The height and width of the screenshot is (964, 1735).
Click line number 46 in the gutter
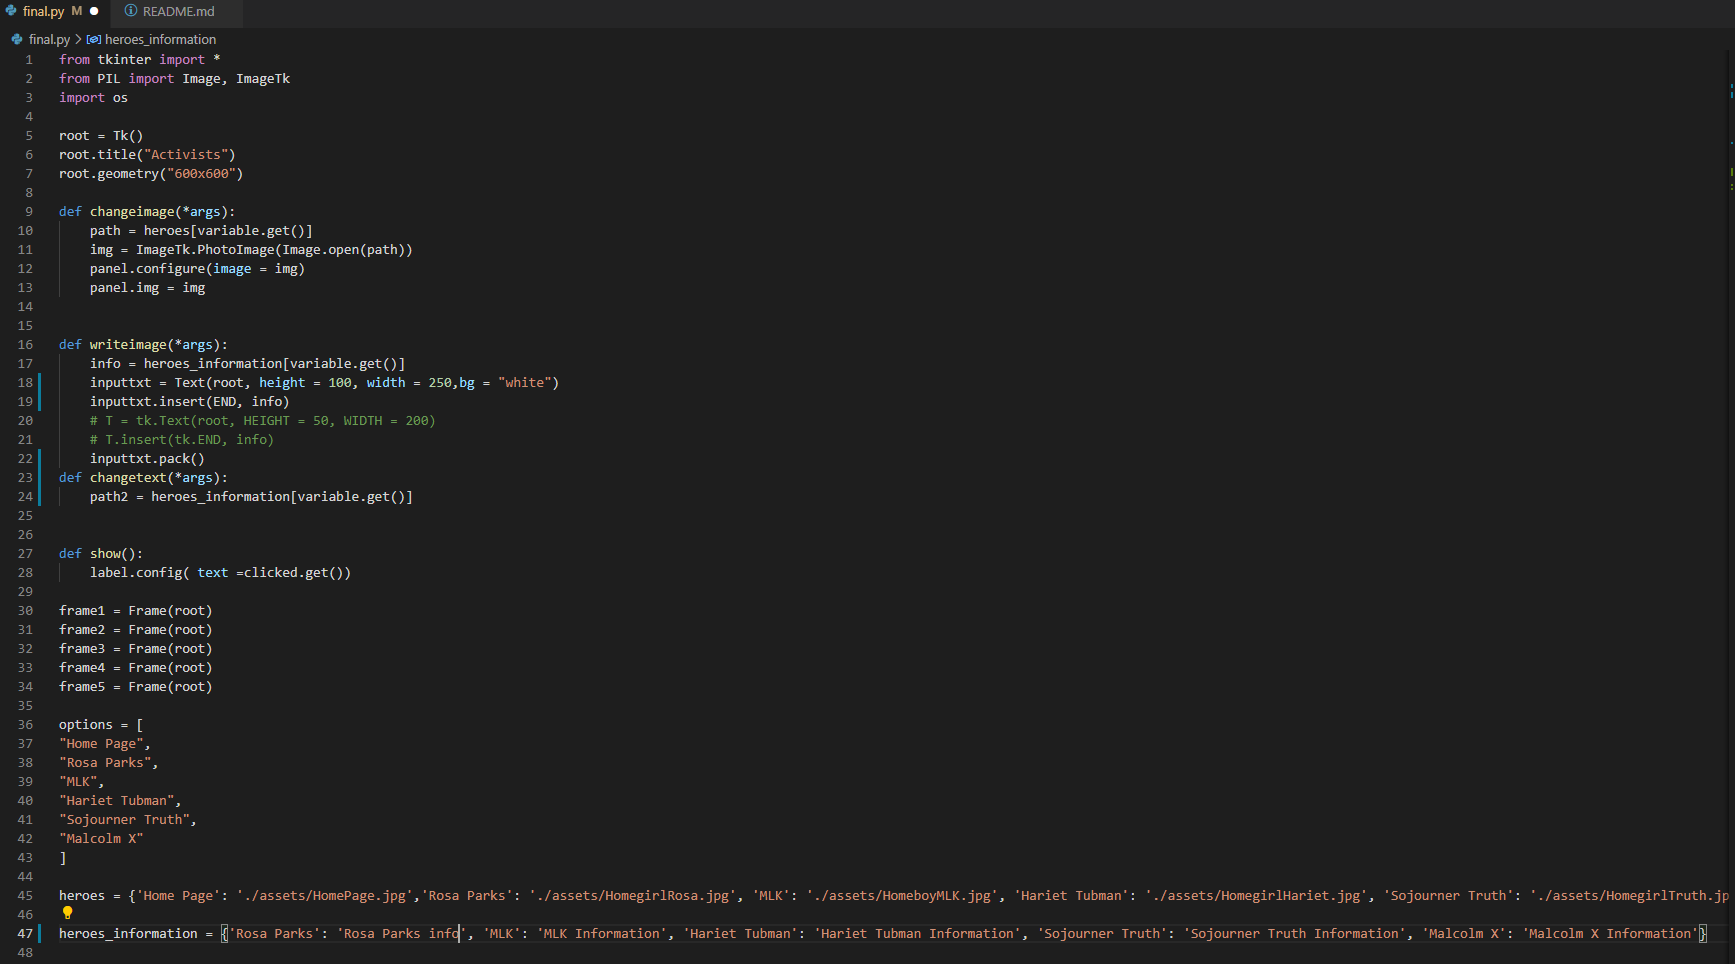coord(24,913)
